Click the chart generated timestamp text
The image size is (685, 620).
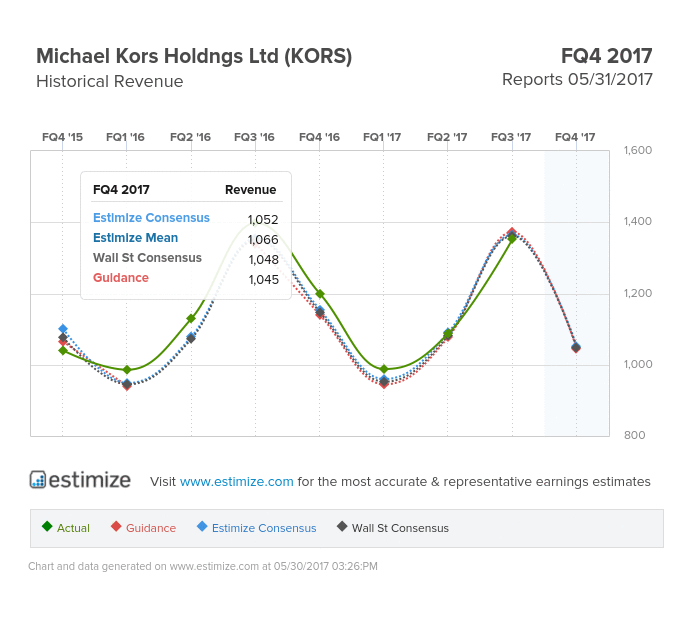coord(203,566)
